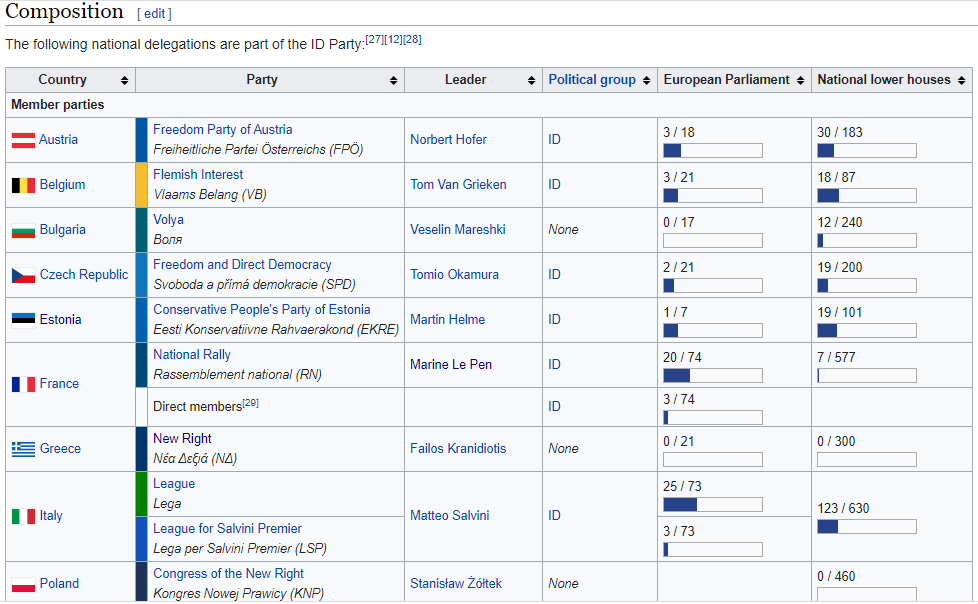
Task: Open the Poland country link
Action: 59,584
